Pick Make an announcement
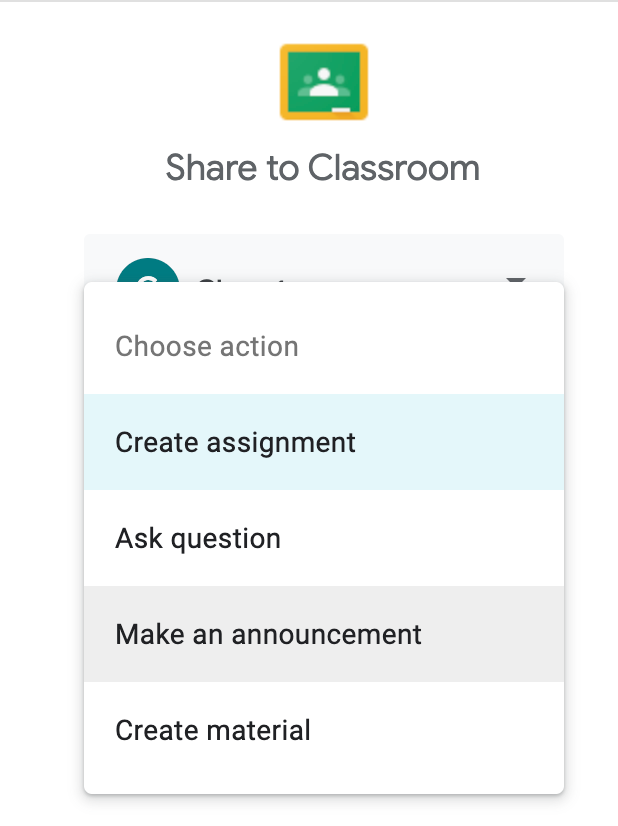The image size is (618, 826). pyautogui.click(x=268, y=634)
